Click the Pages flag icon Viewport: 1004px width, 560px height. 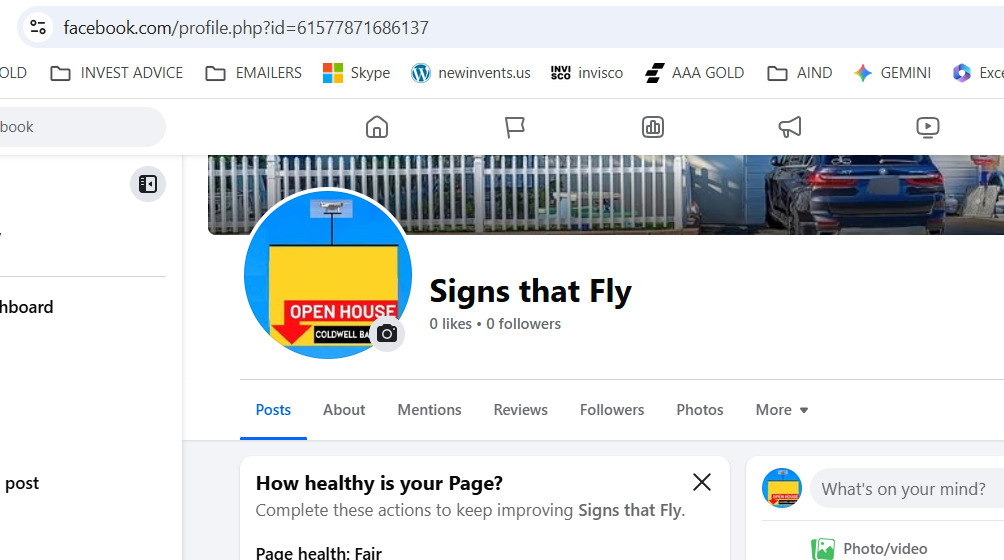coord(515,127)
